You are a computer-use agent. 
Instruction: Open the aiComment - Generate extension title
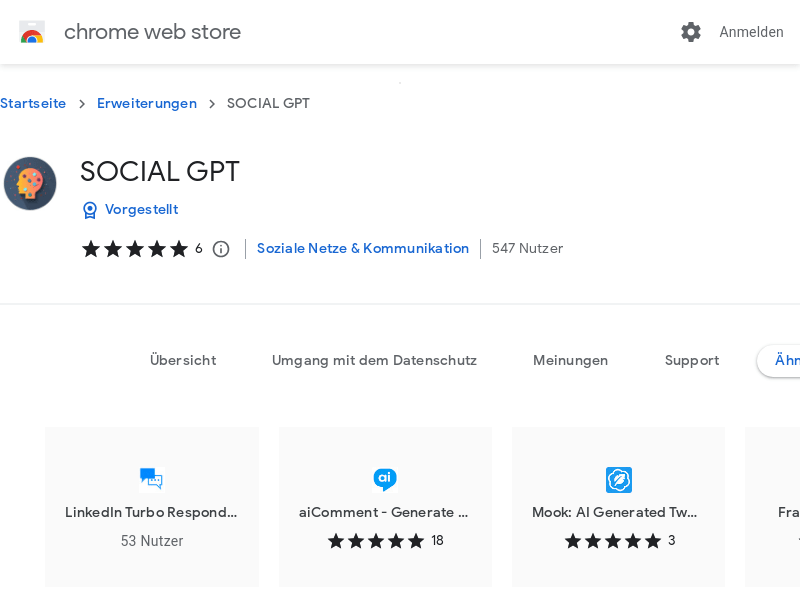[383, 512]
